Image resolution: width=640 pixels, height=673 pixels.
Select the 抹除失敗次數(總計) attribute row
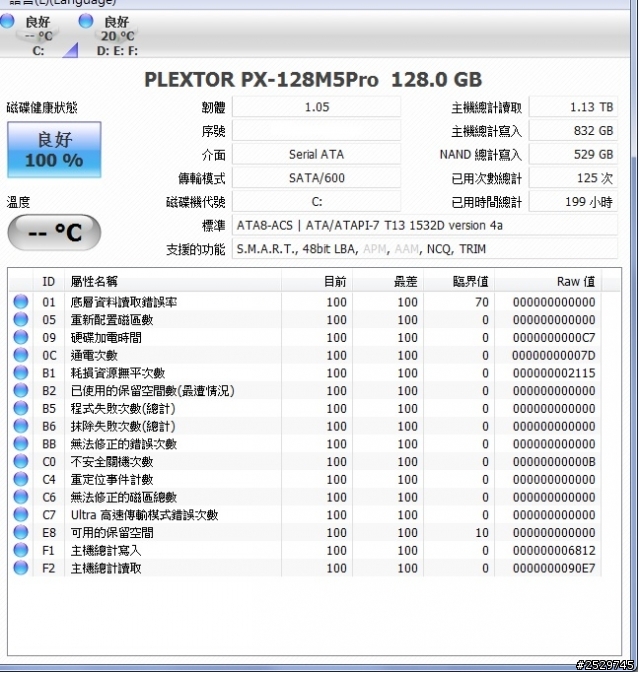coord(305,426)
